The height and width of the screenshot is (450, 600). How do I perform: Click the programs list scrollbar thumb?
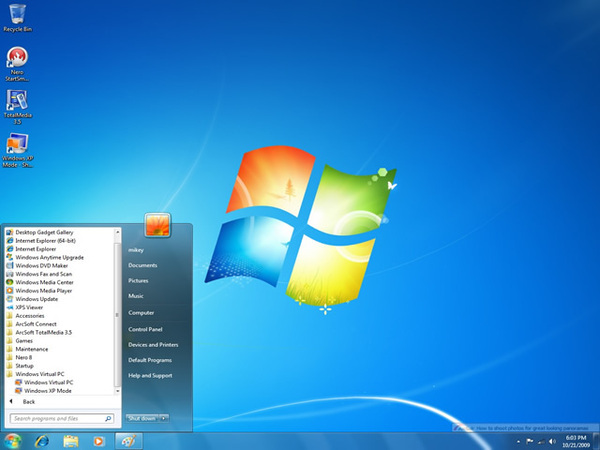pyautogui.click(x=117, y=315)
